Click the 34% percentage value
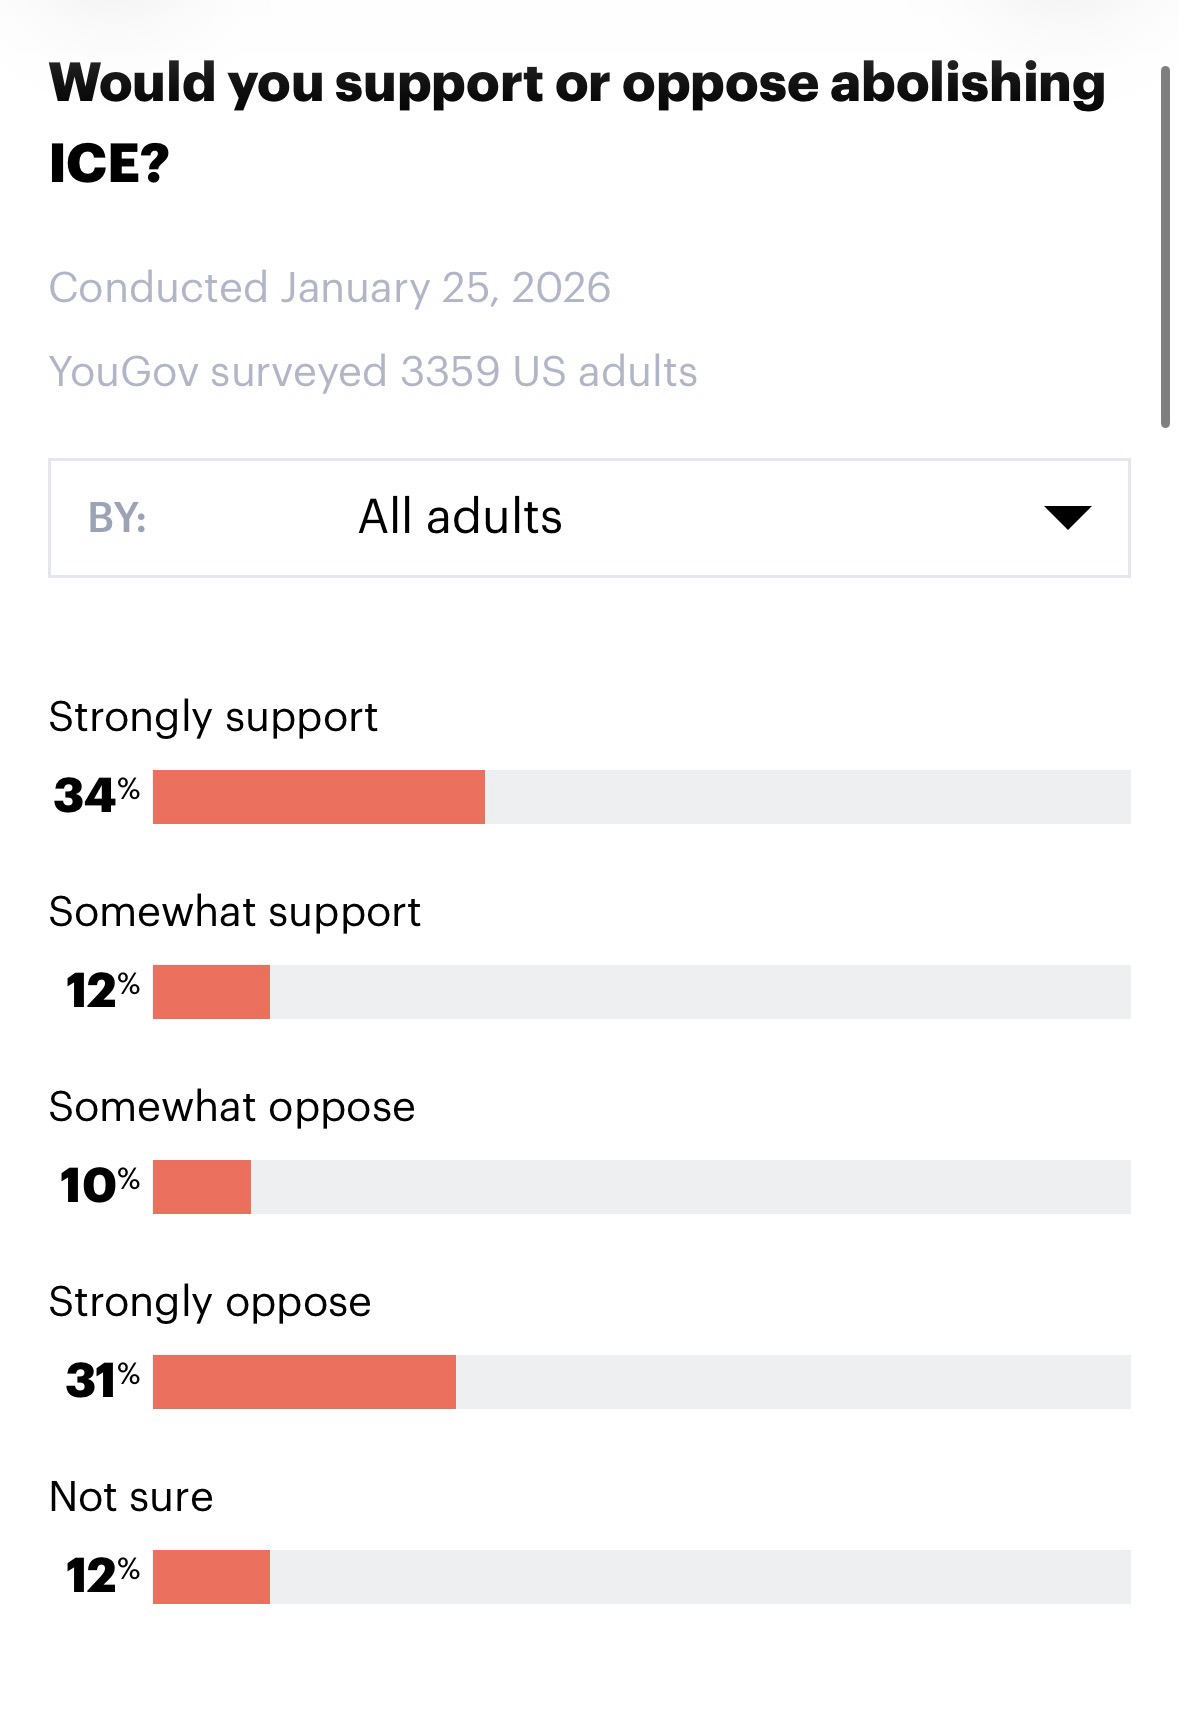1179x1710 pixels. pos(96,796)
